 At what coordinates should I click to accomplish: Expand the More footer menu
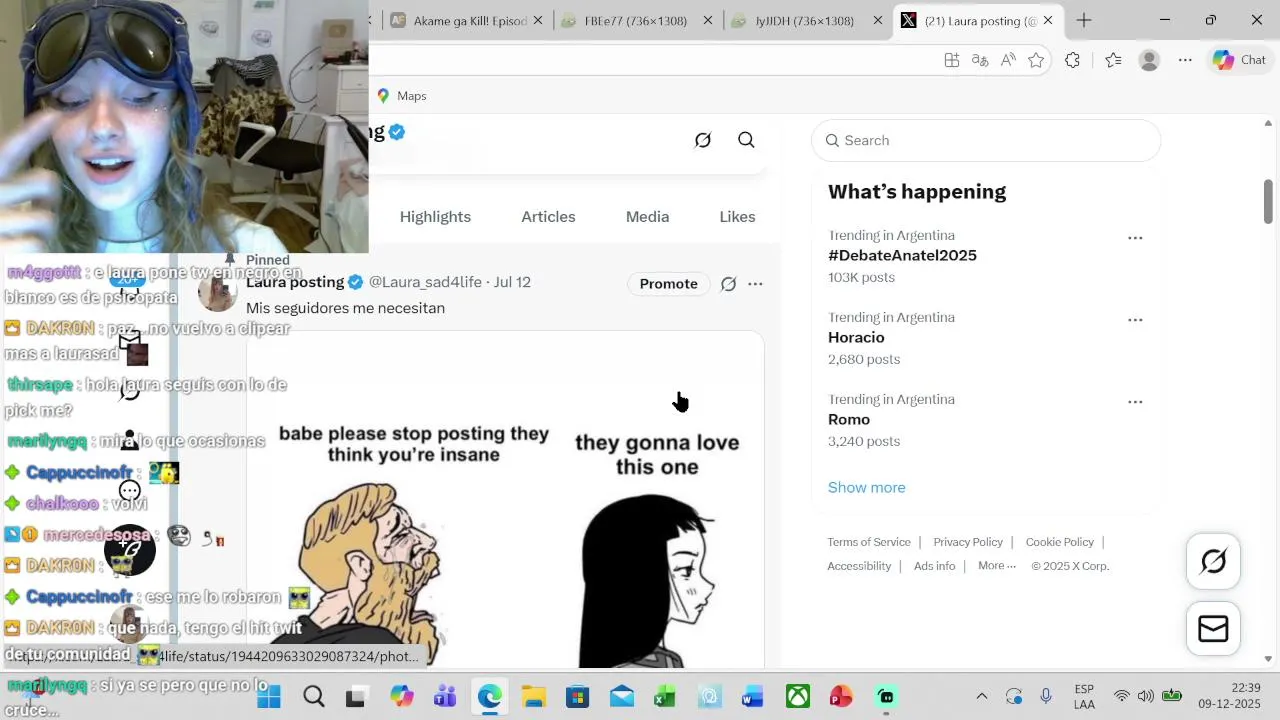click(996, 566)
